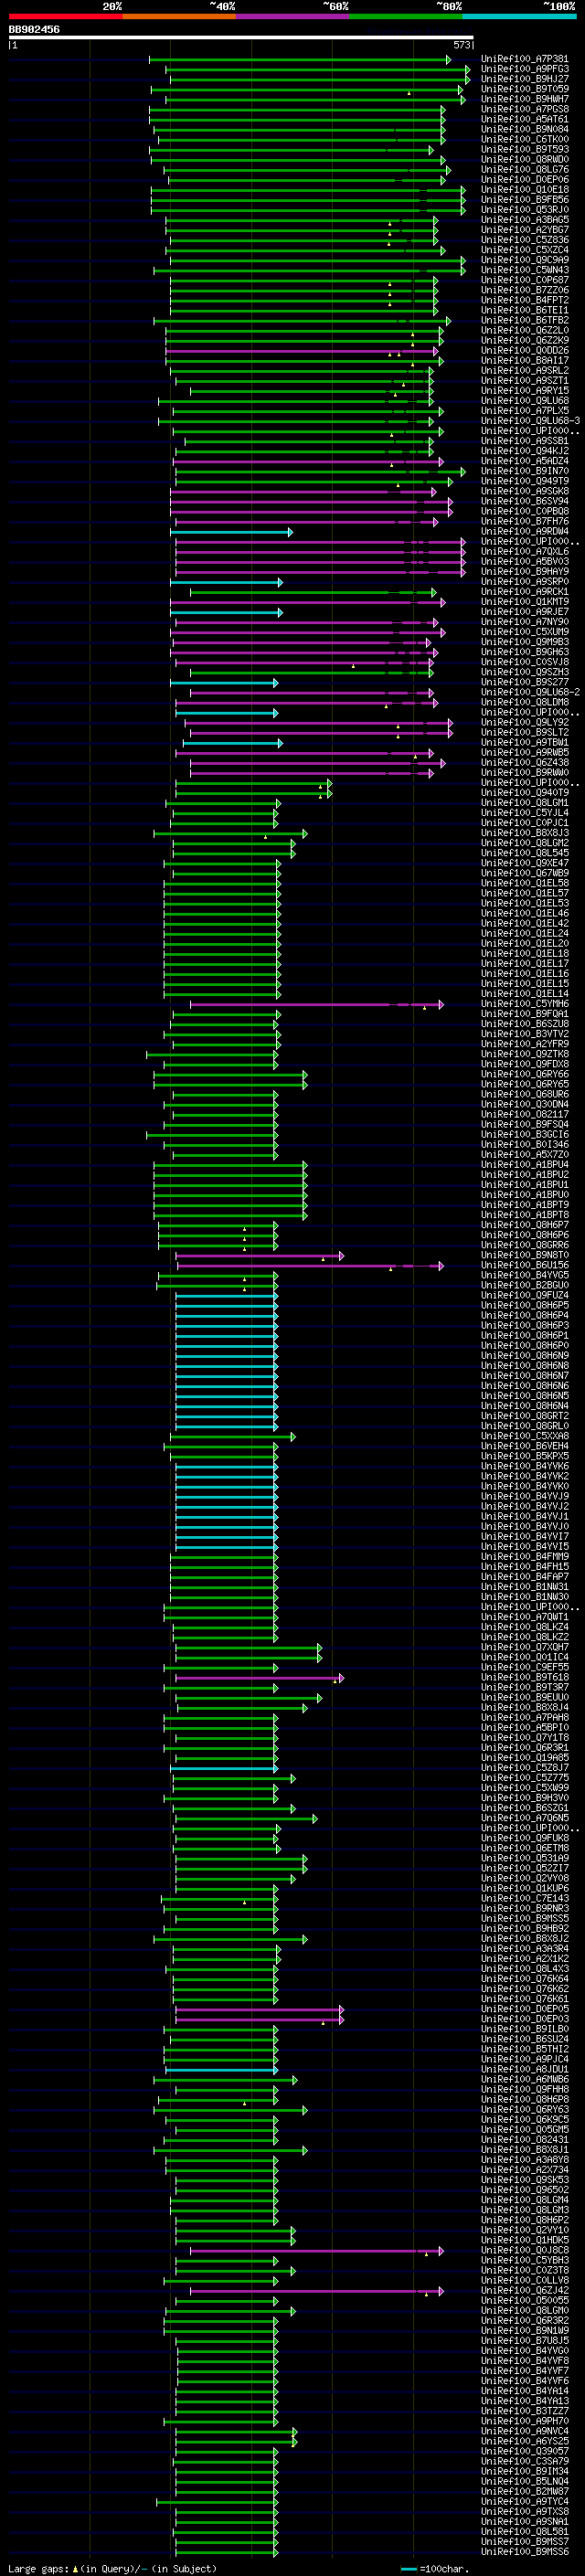Click UniRef100_Q8RWD0 label

(525, 160)
